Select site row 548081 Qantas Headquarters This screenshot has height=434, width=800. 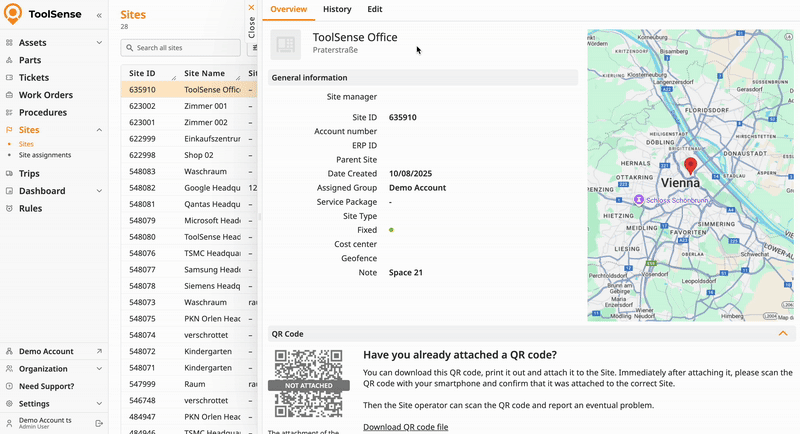(x=189, y=204)
